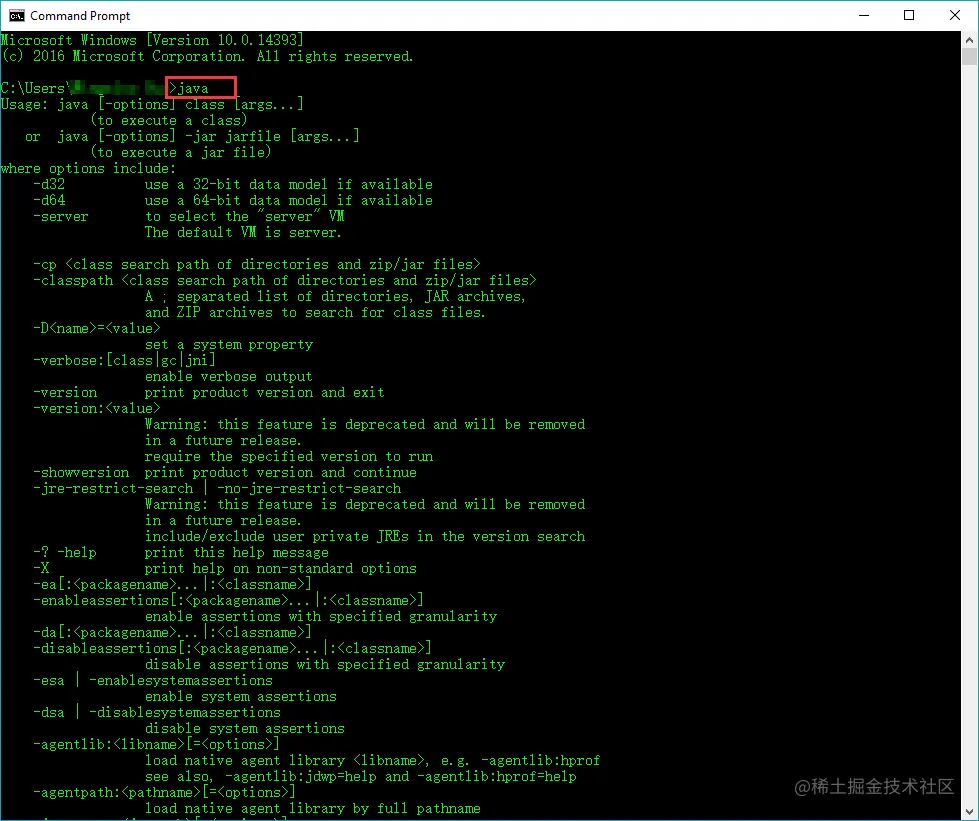Click the '-agentlib:<libname>' option line
The width and height of the screenshot is (979, 821).
(156, 744)
